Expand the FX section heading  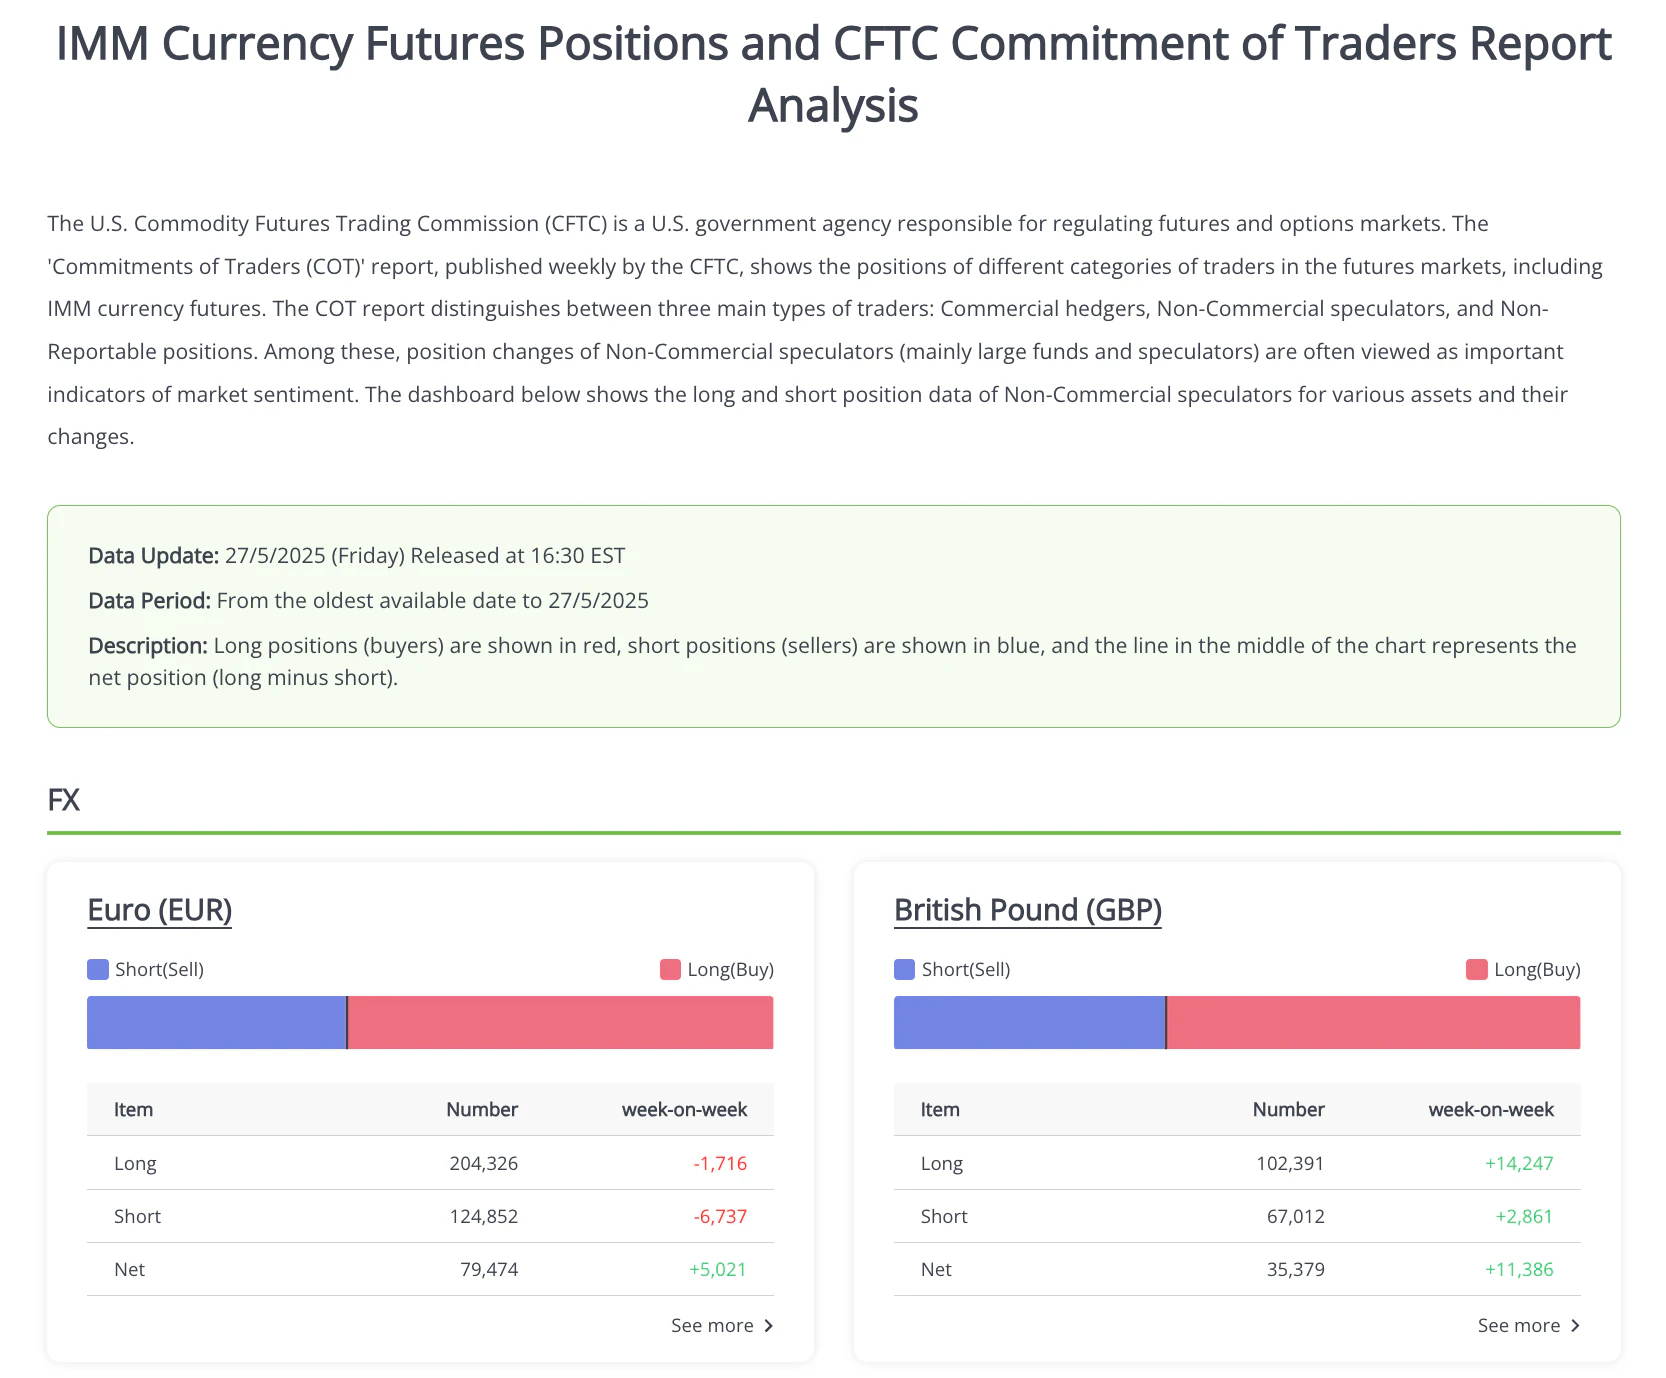coord(63,798)
